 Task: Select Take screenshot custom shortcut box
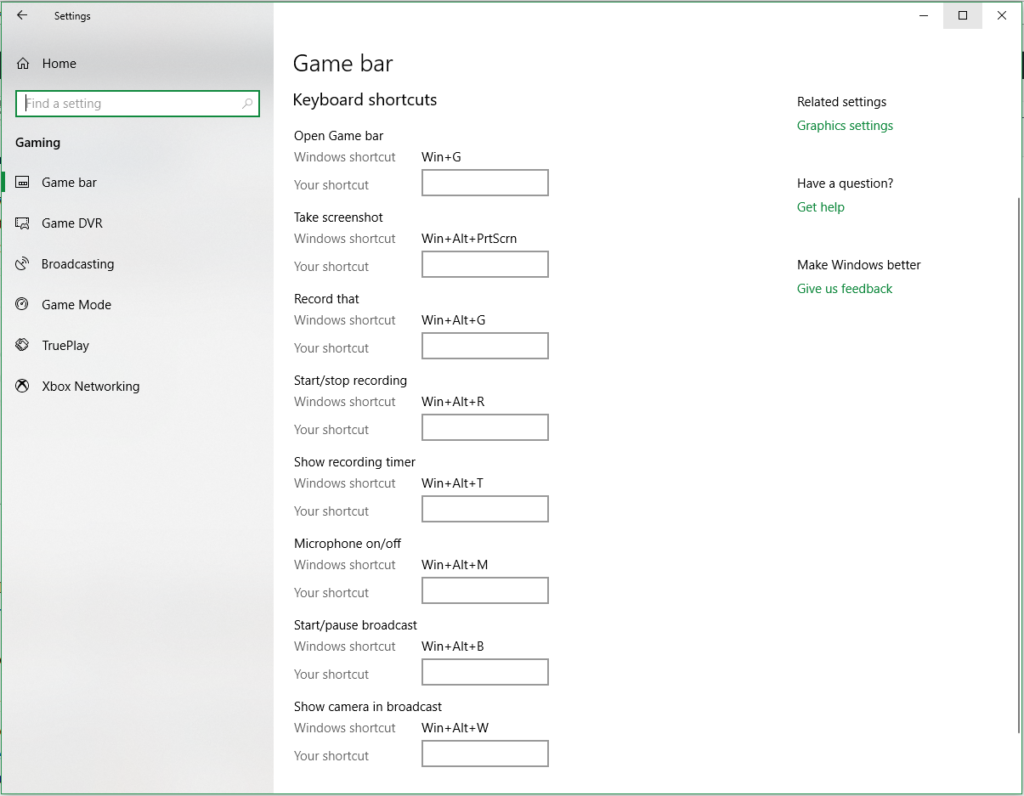click(x=485, y=265)
